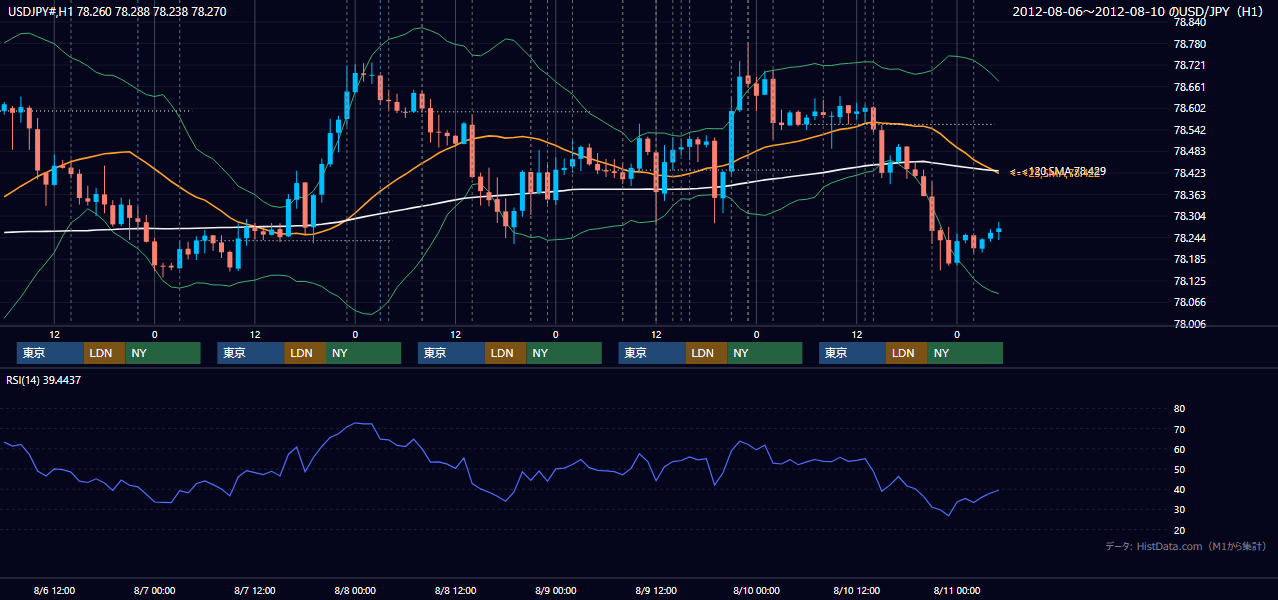
Task: Click the 78.483 price axis label
Action: [1190, 151]
